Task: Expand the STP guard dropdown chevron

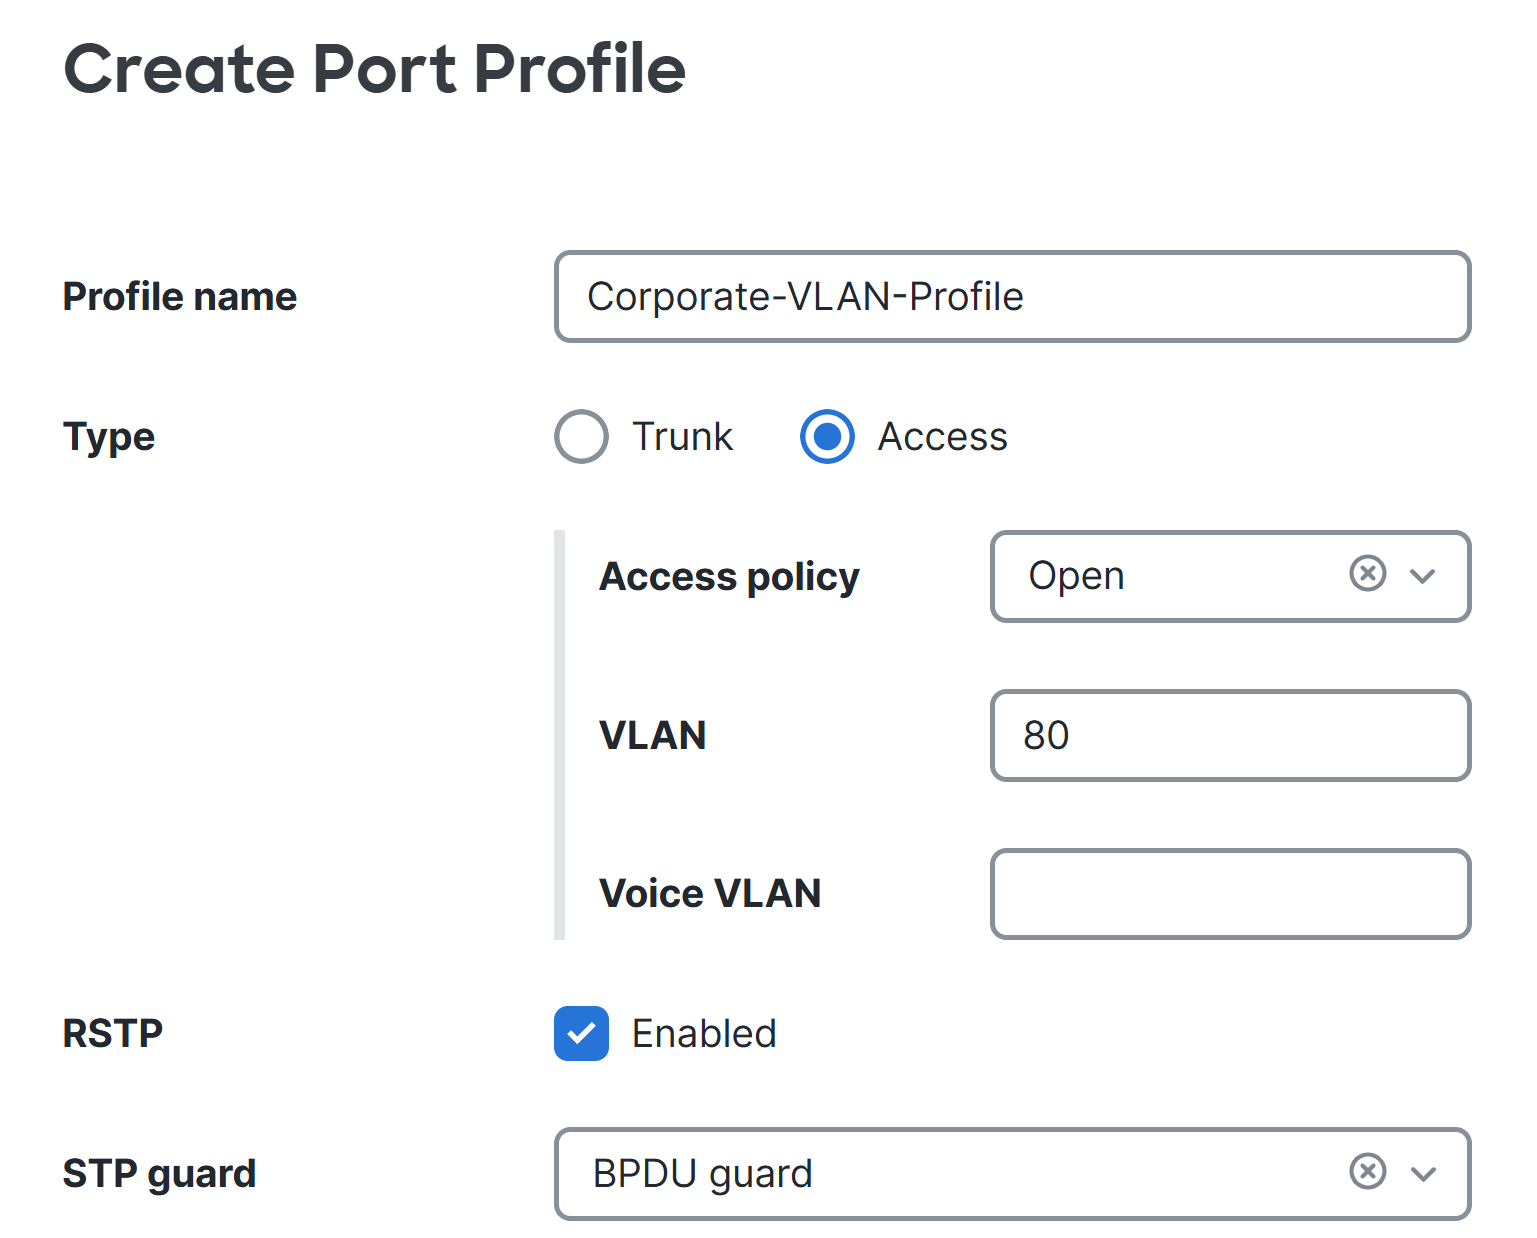Action: point(1422,1174)
